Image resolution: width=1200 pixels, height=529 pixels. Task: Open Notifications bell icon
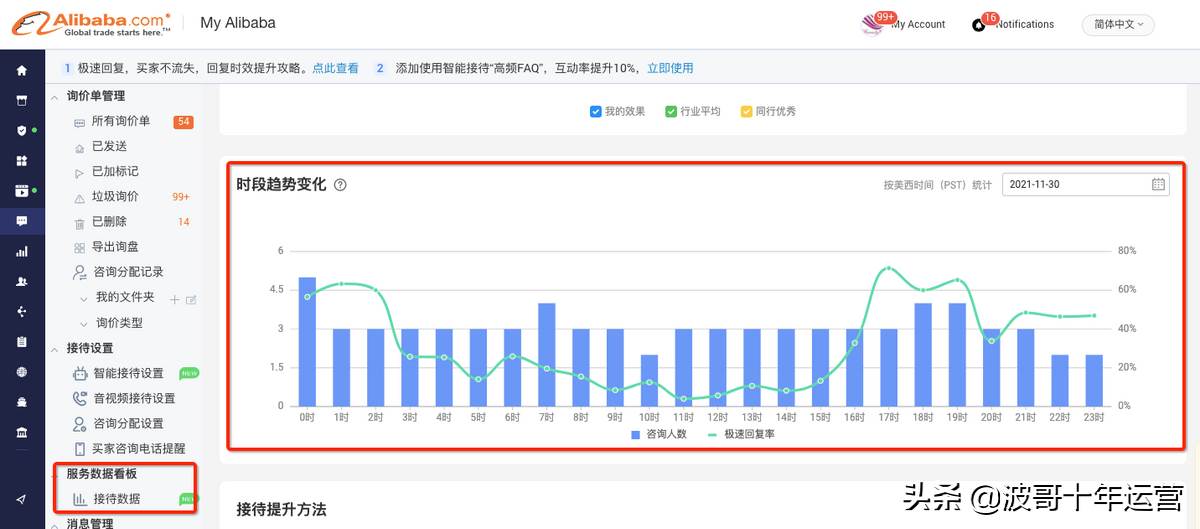coord(979,25)
